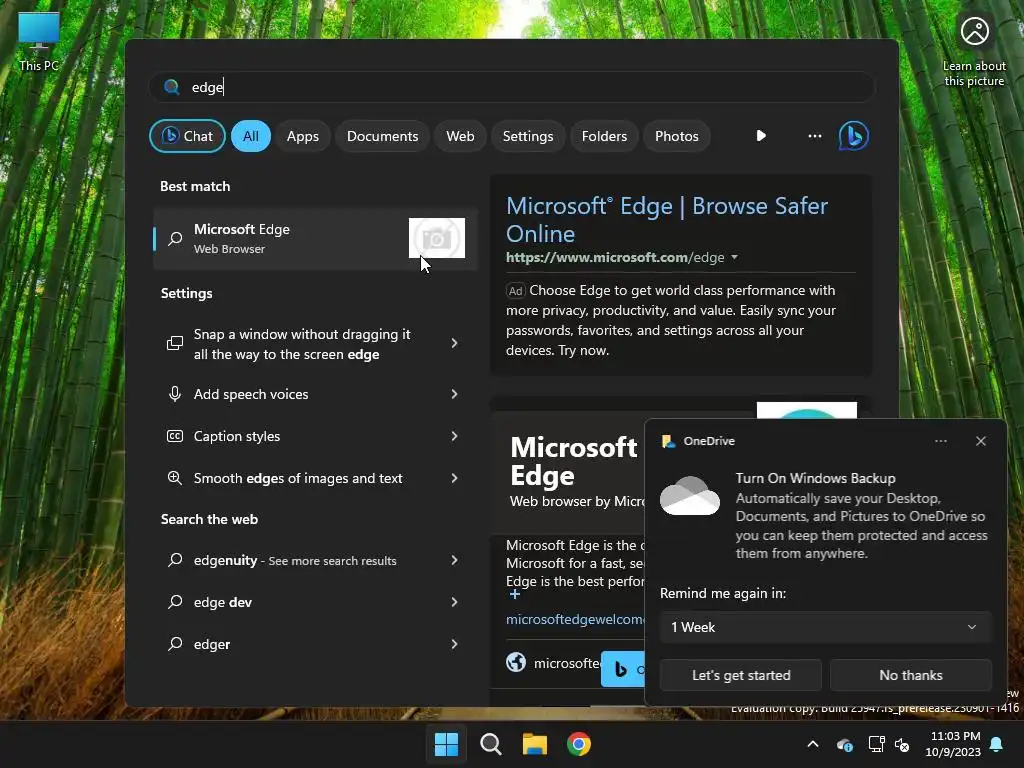
Task: Switch to the Web filter tab
Action: click(460, 136)
